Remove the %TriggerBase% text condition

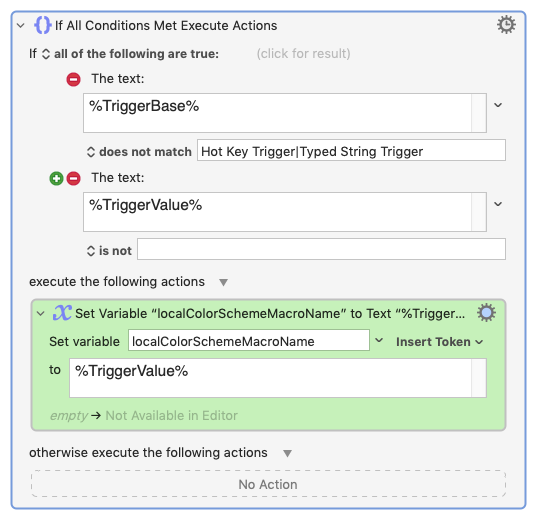[x=73, y=79]
